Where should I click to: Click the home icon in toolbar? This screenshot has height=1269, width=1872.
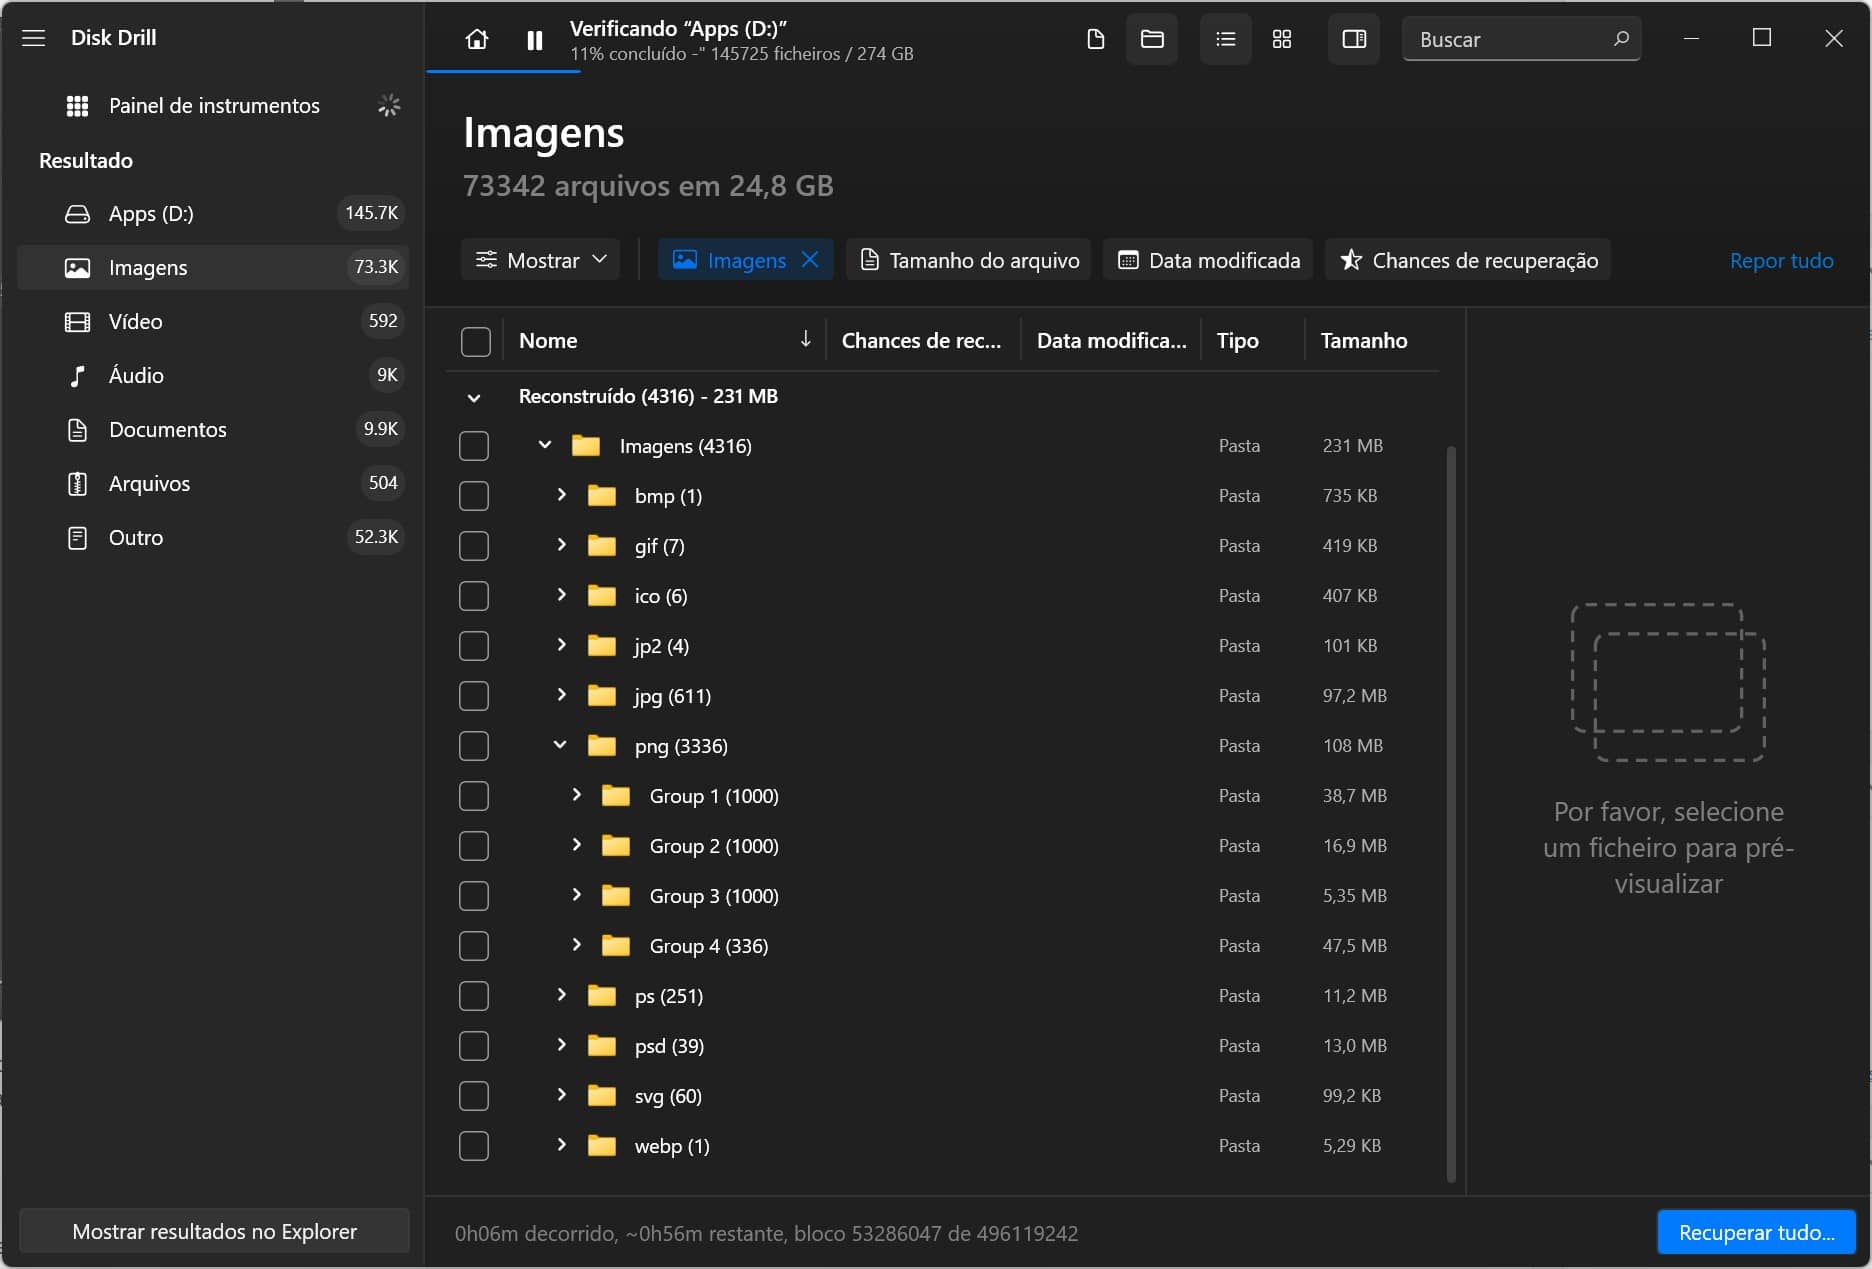(477, 39)
